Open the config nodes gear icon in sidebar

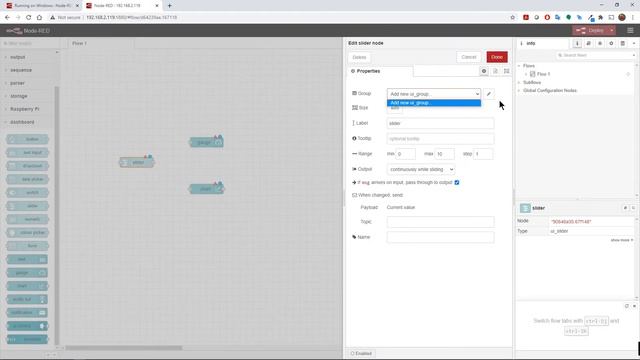pos(611,43)
